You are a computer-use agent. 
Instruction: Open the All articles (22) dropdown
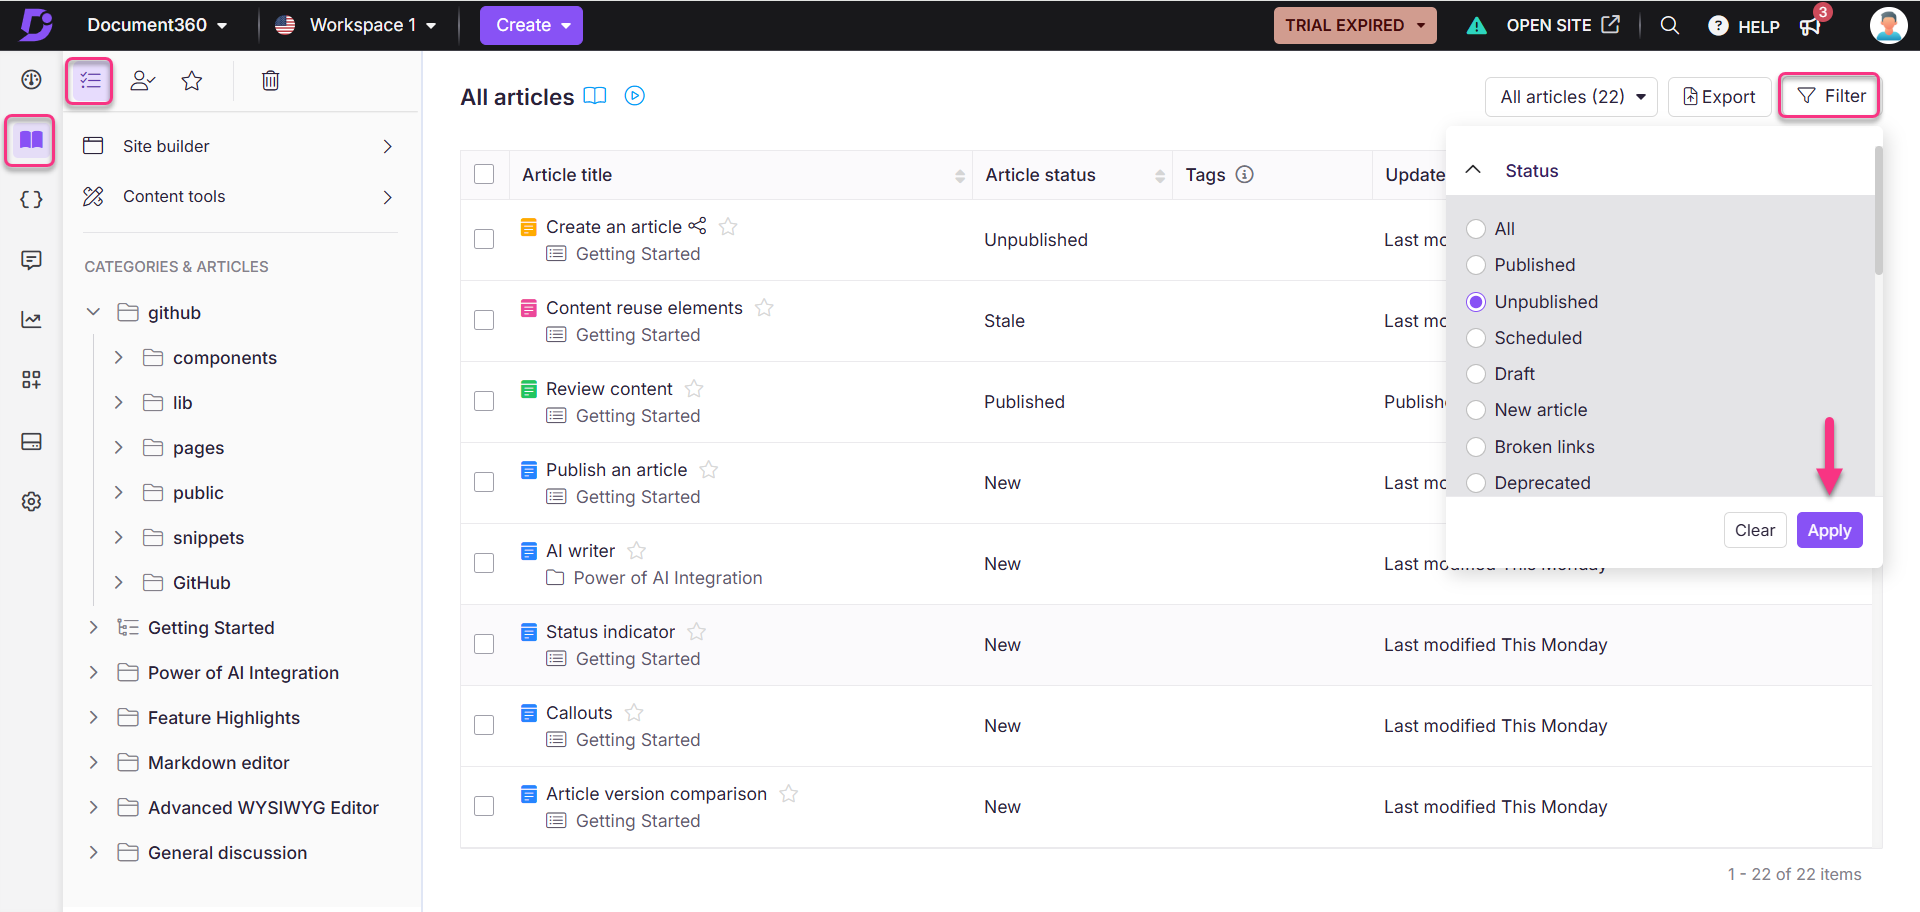(x=1572, y=97)
